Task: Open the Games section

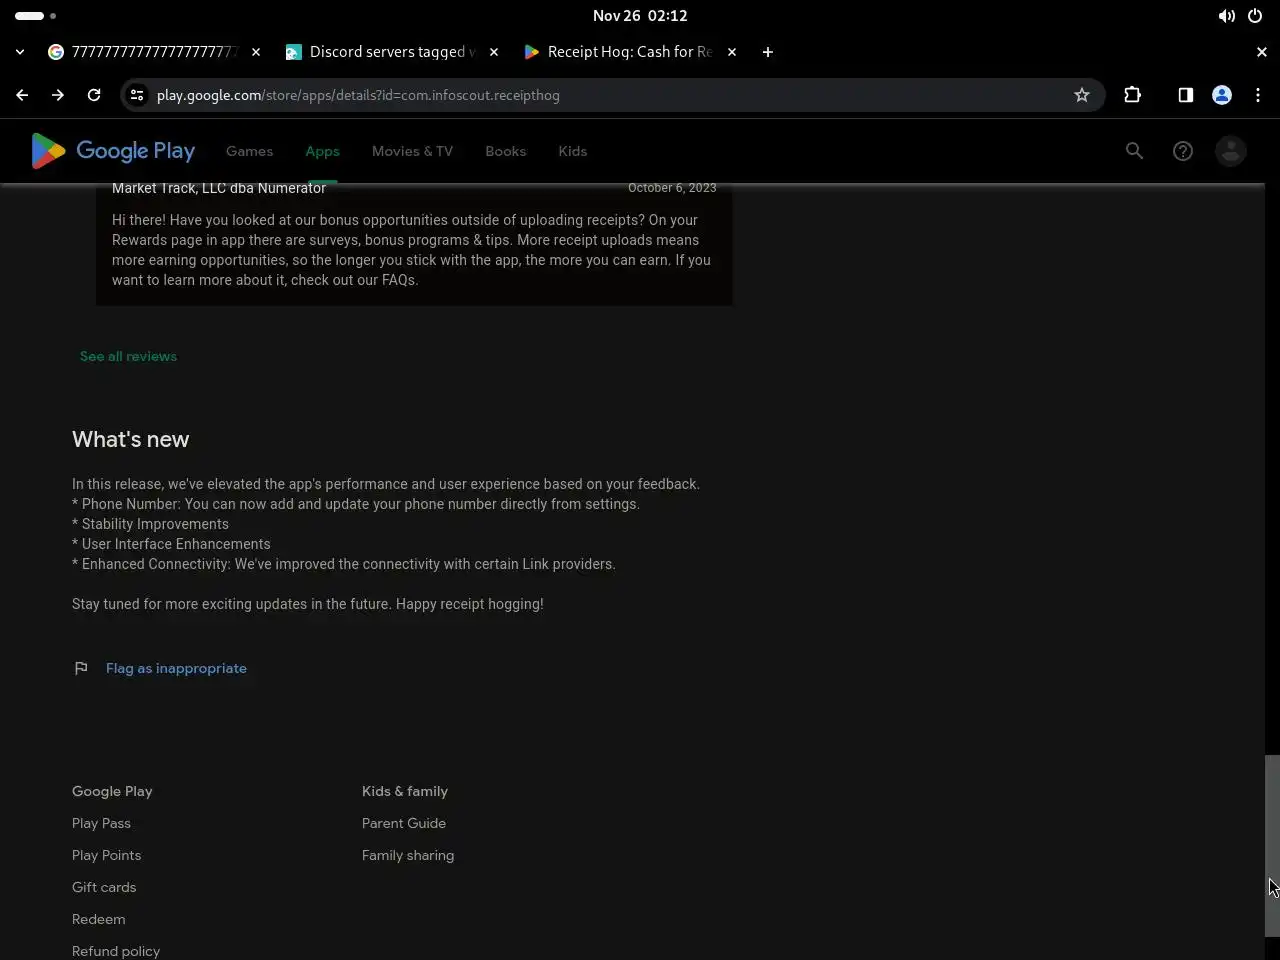Action: coord(249,151)
